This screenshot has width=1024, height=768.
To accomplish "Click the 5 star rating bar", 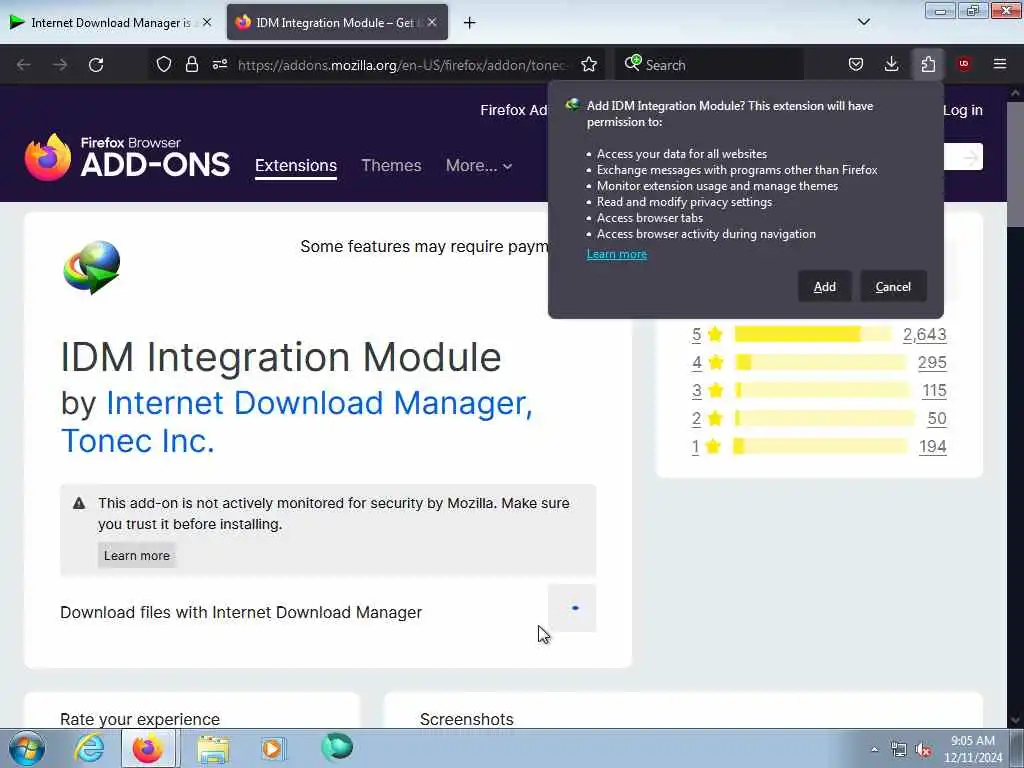I will 812,334.
